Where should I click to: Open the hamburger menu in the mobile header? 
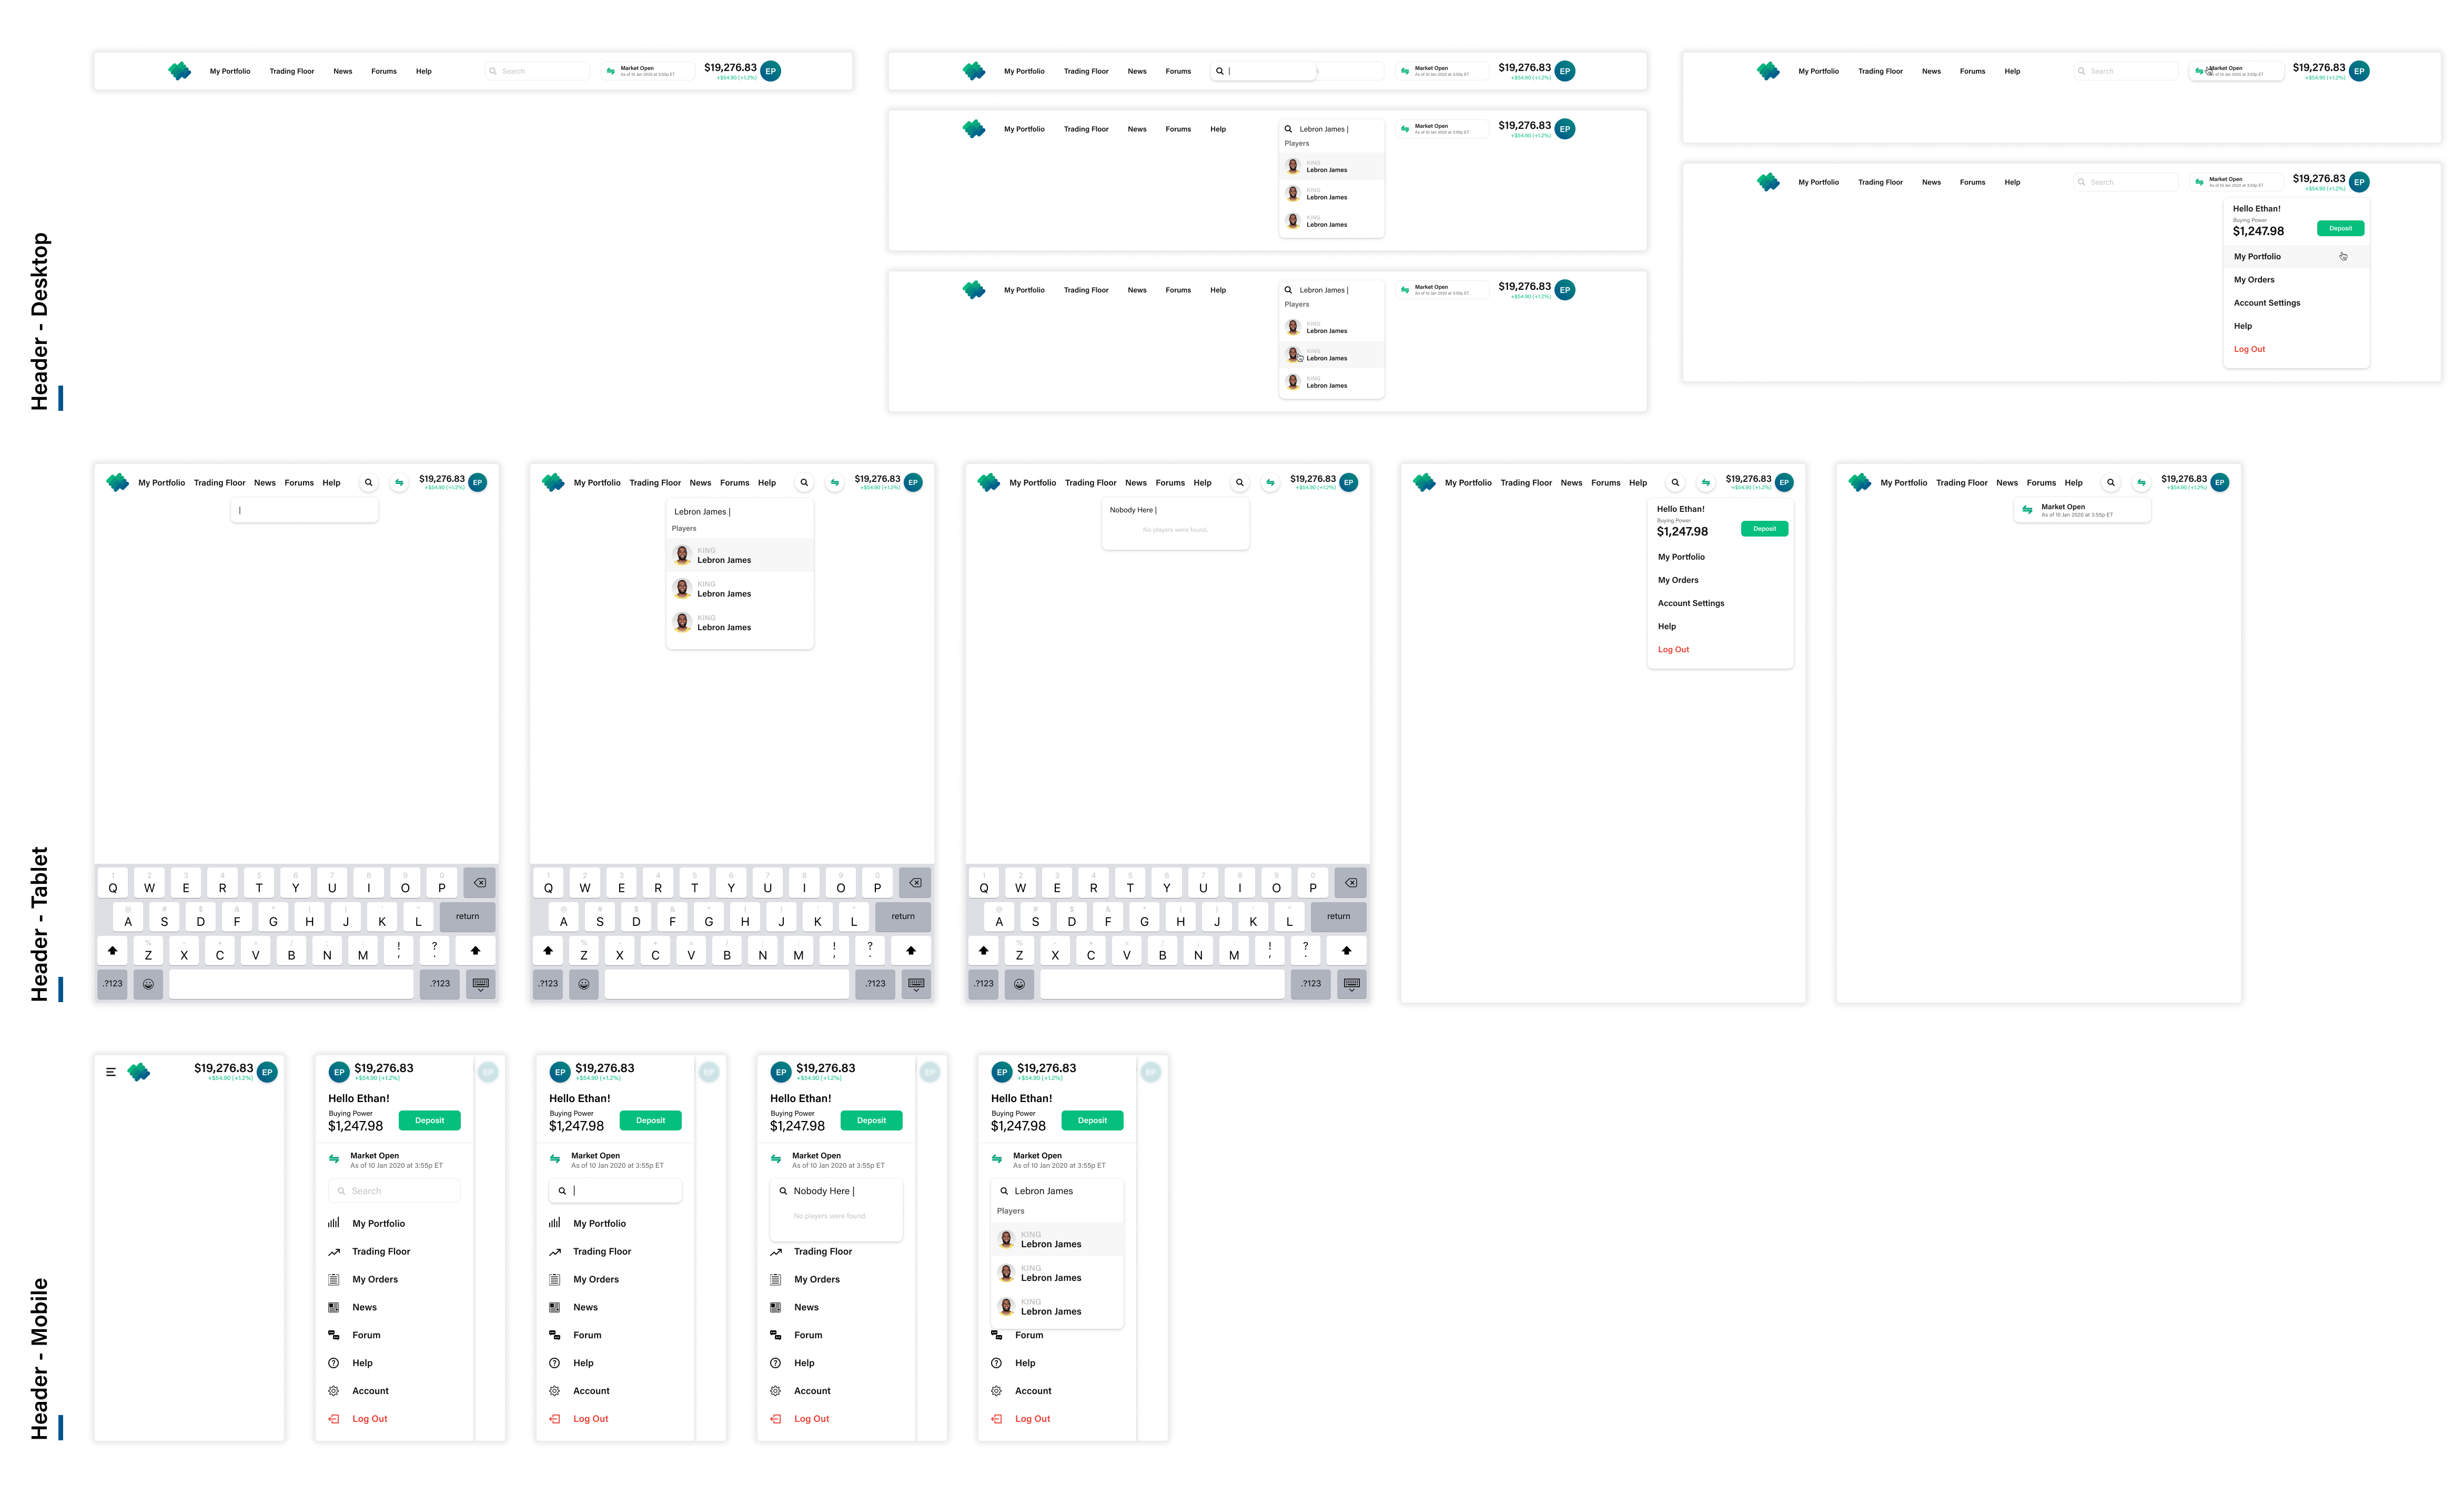pos(111,1072)
